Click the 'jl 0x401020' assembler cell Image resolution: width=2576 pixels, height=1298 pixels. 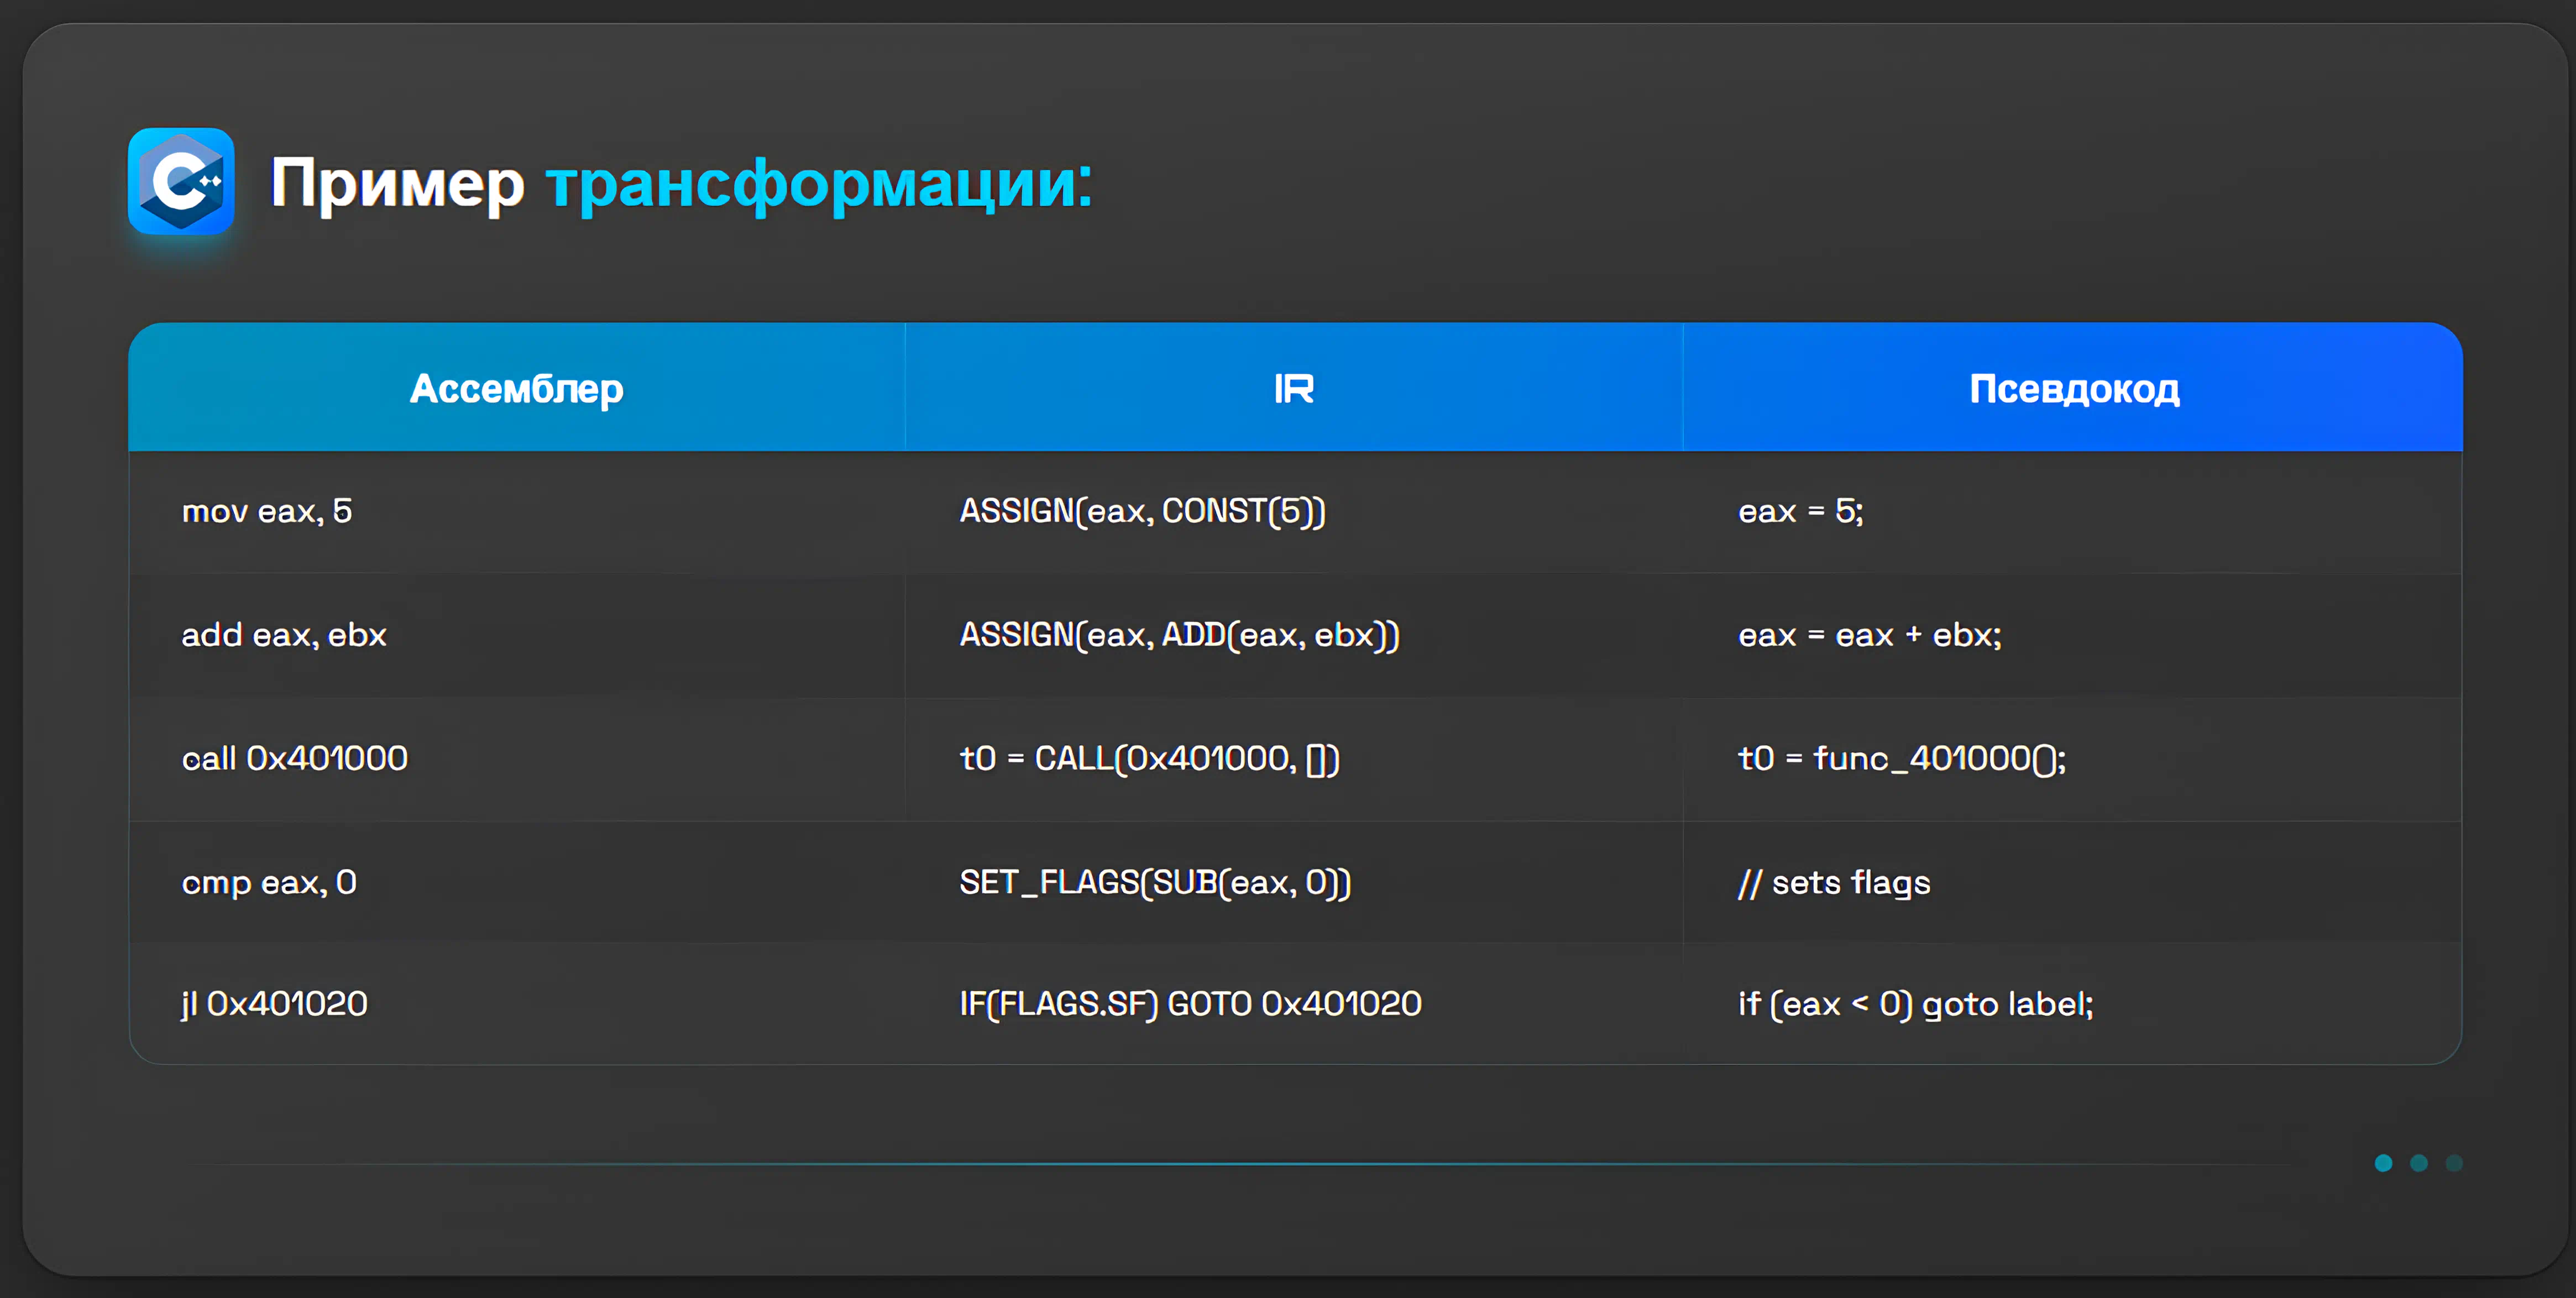(275, 1003)
